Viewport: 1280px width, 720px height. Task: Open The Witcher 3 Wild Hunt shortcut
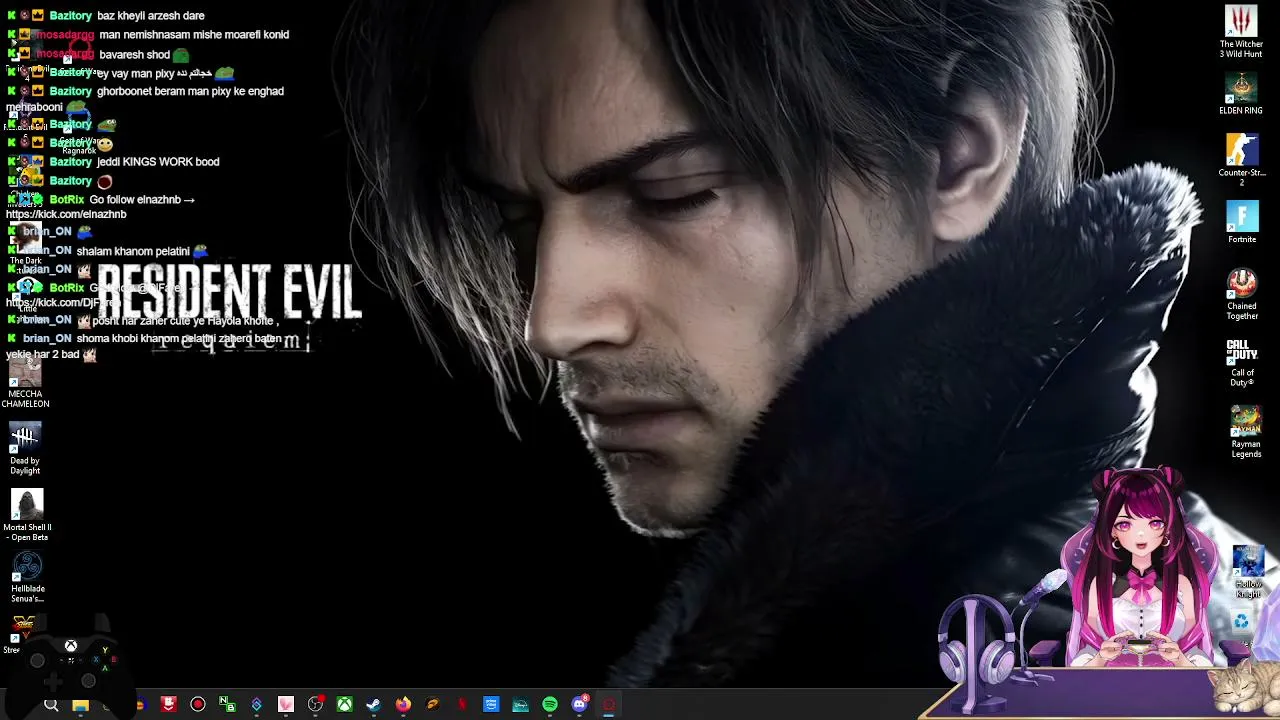[1241, 32]
